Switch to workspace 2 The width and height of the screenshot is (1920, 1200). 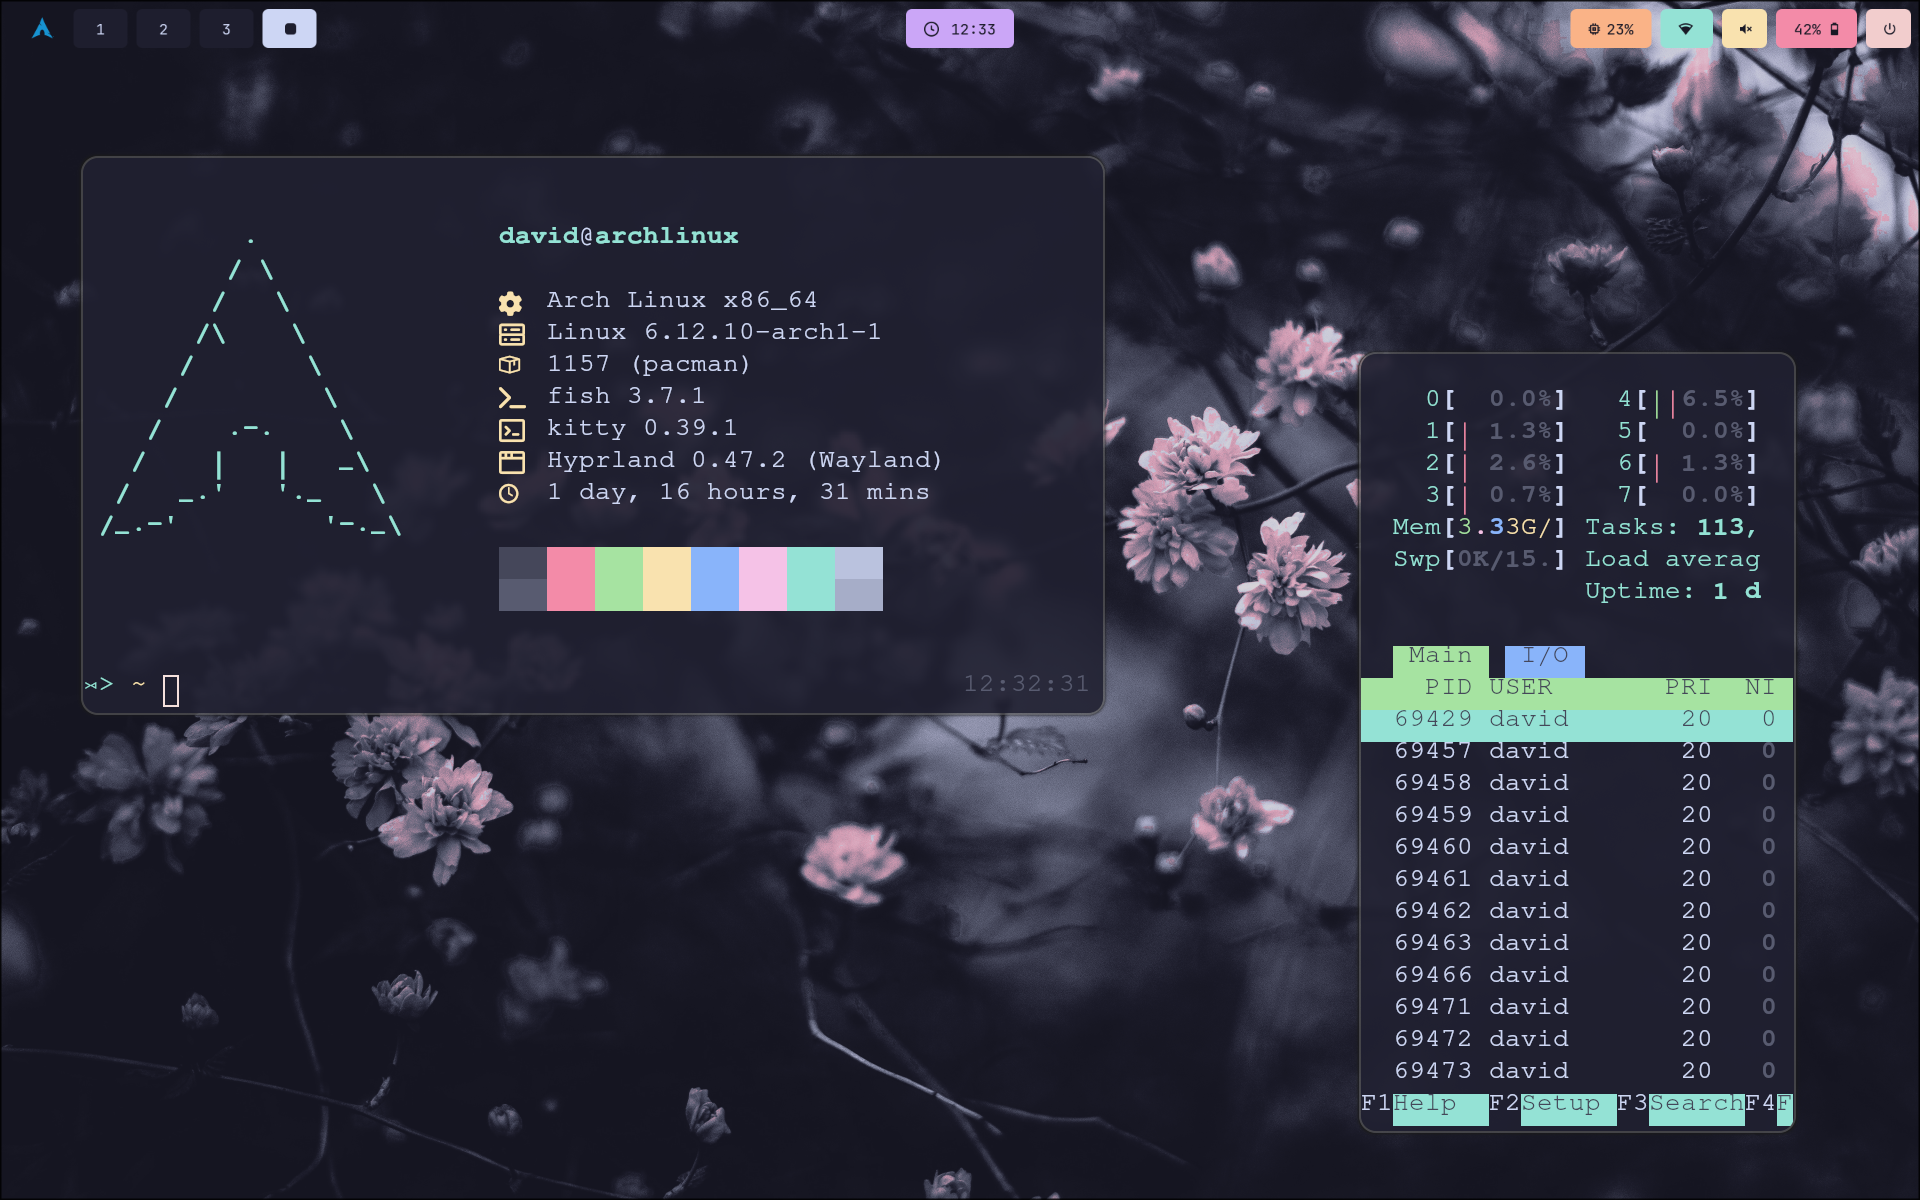[163, 28]
